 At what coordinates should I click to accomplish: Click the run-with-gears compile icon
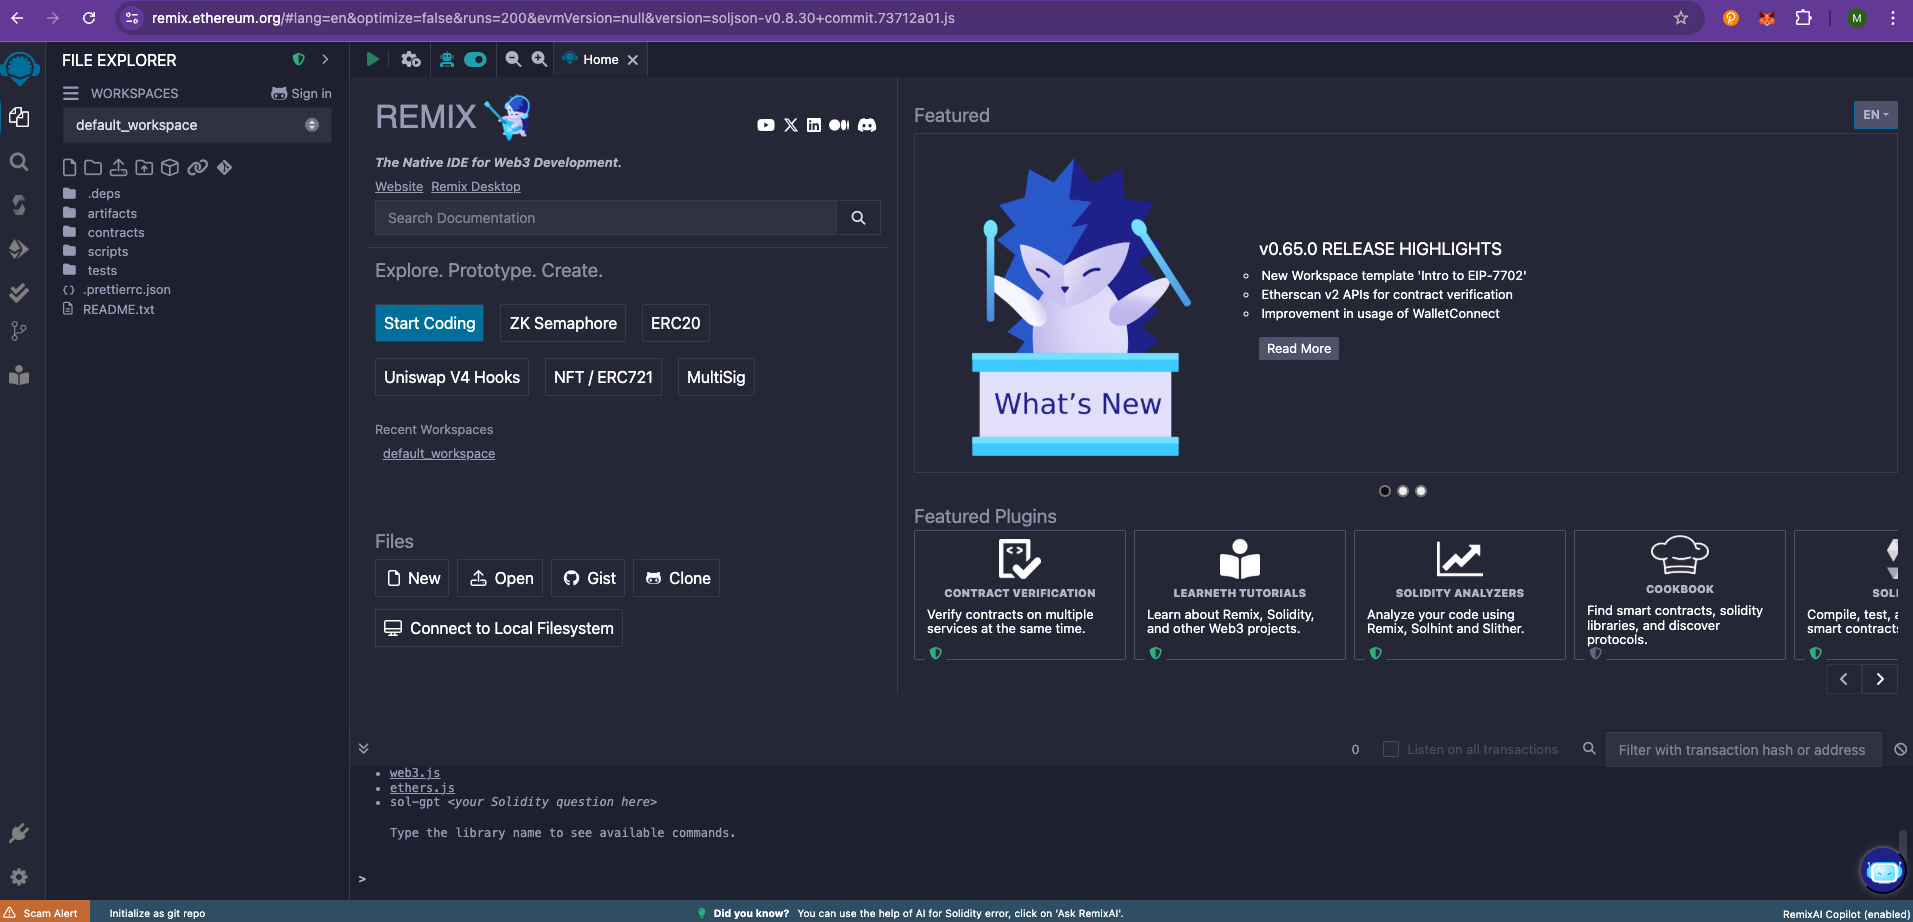(411, 59)
